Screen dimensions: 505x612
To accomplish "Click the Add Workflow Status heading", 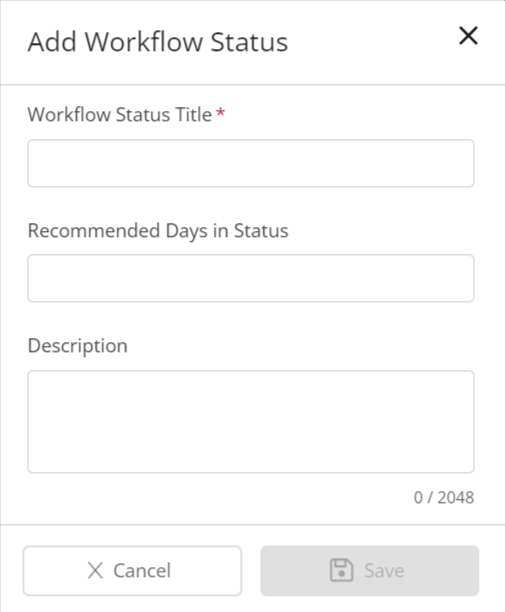I will point(158,41).
